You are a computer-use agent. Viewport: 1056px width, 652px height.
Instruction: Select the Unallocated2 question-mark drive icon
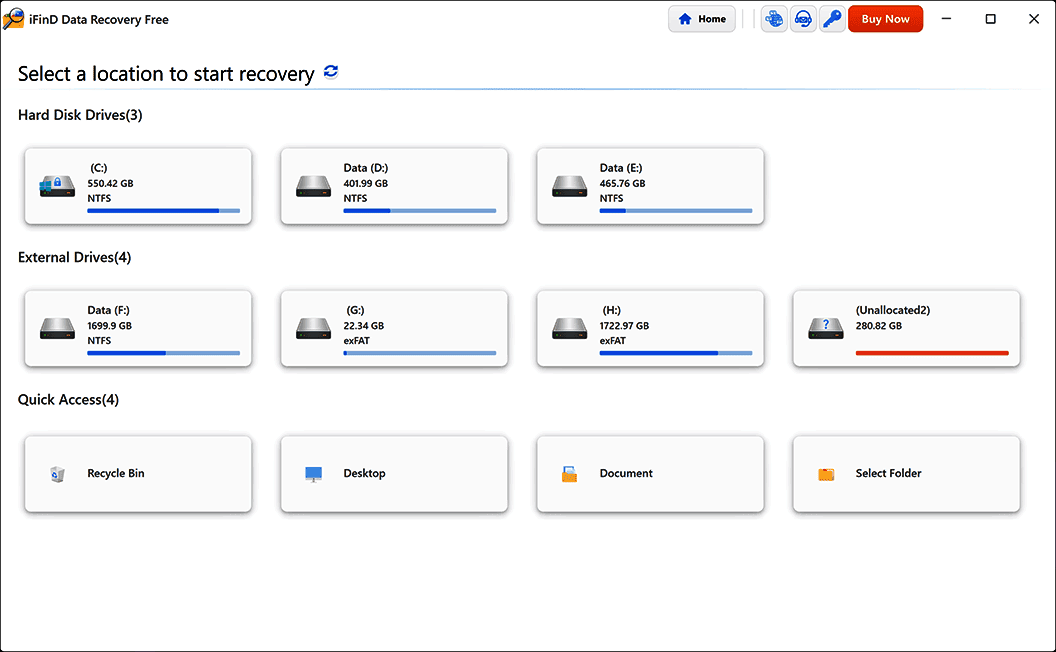tap(826, 329)
